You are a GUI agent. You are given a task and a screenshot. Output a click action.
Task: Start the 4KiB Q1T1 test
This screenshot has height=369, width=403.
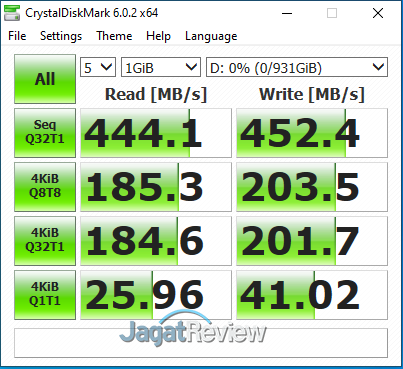pos(45,295)
